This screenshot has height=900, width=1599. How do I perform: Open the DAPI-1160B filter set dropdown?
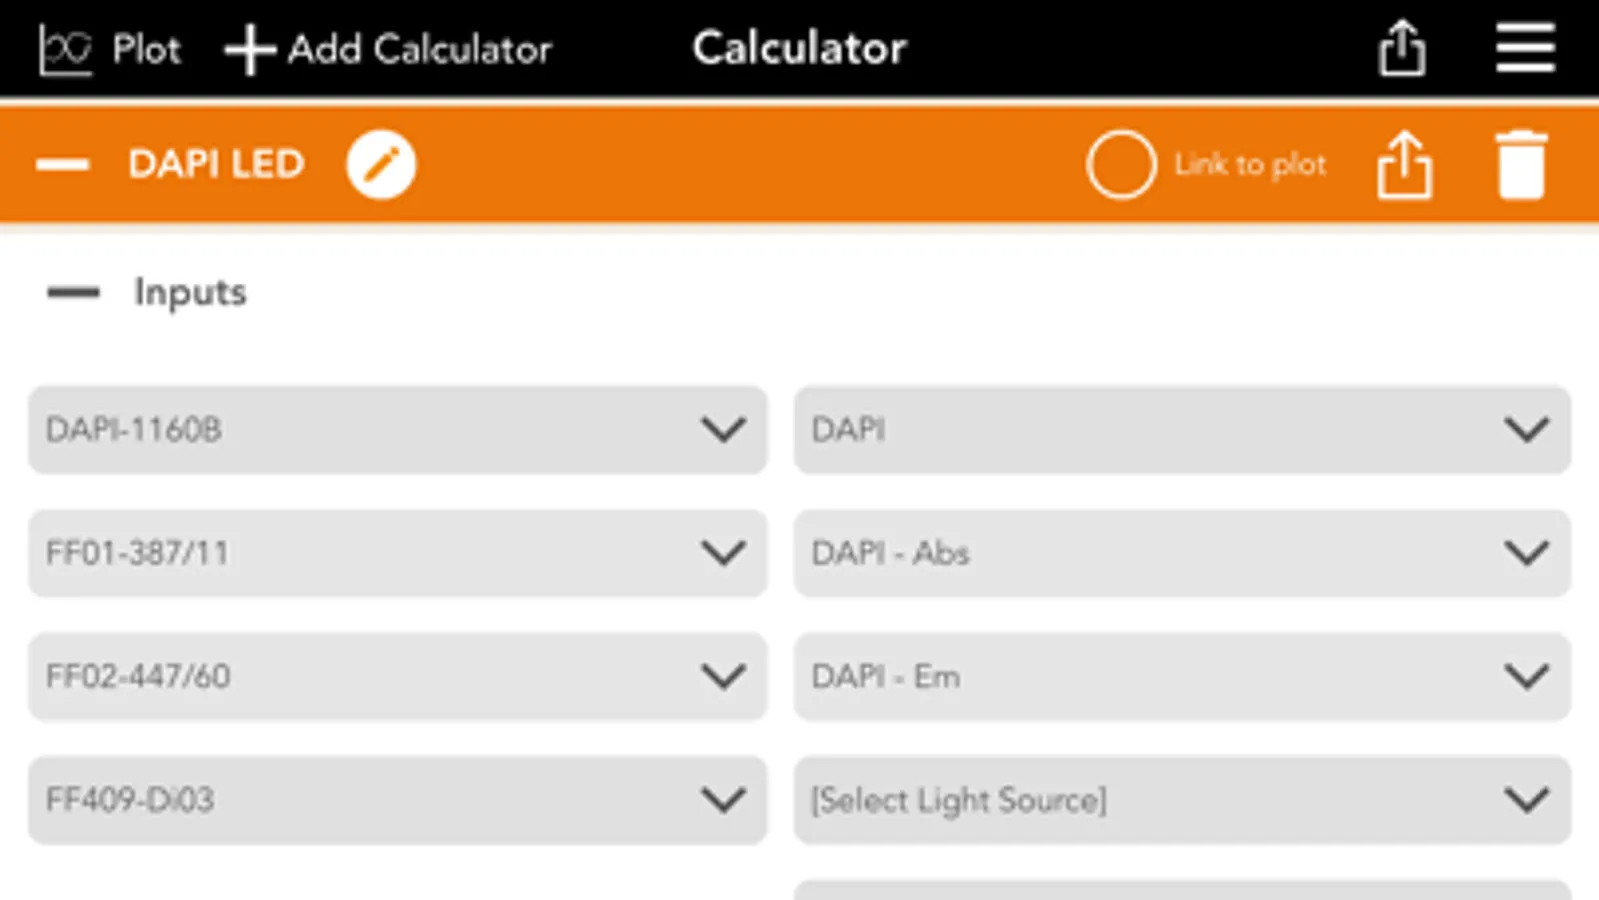click(x=397, y=430)
